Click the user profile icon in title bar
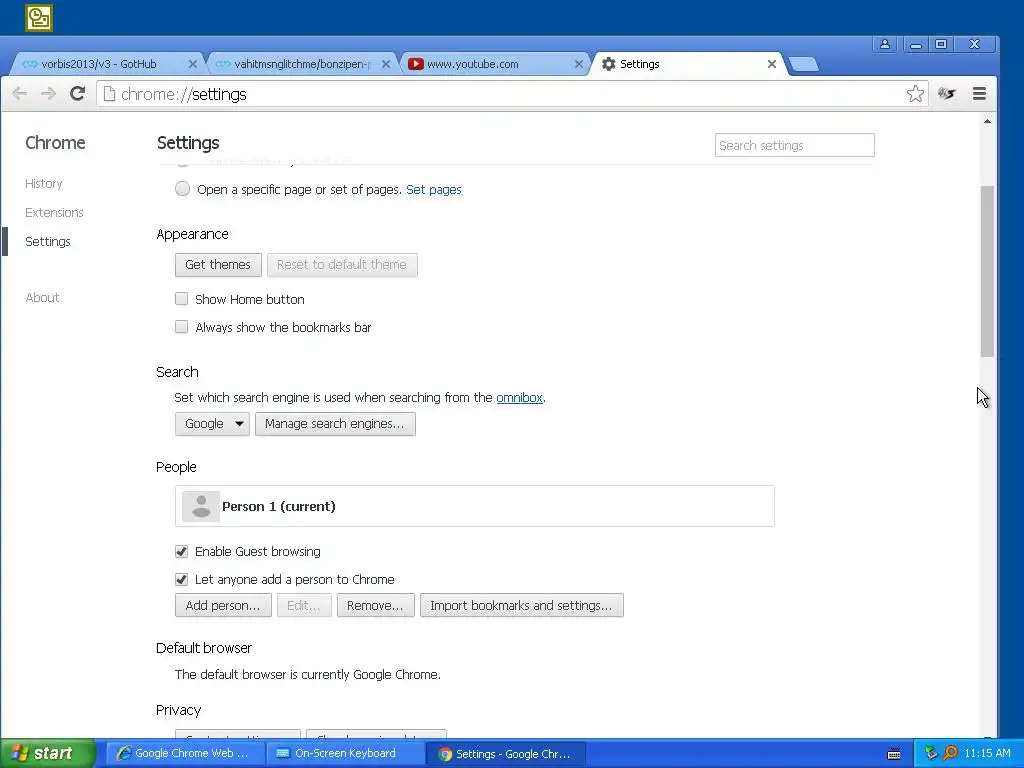1024x768 pixels. coord(885,44)
